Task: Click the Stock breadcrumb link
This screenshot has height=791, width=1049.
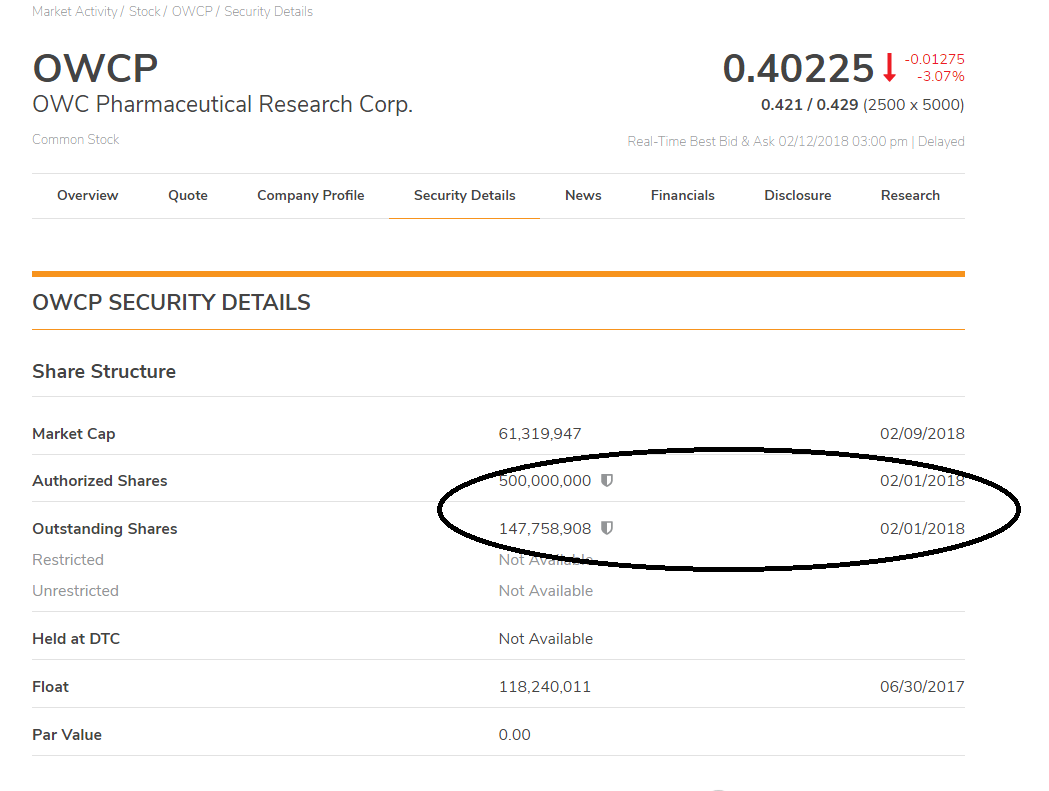Action: pyautogui.click(x=145, y=11)
